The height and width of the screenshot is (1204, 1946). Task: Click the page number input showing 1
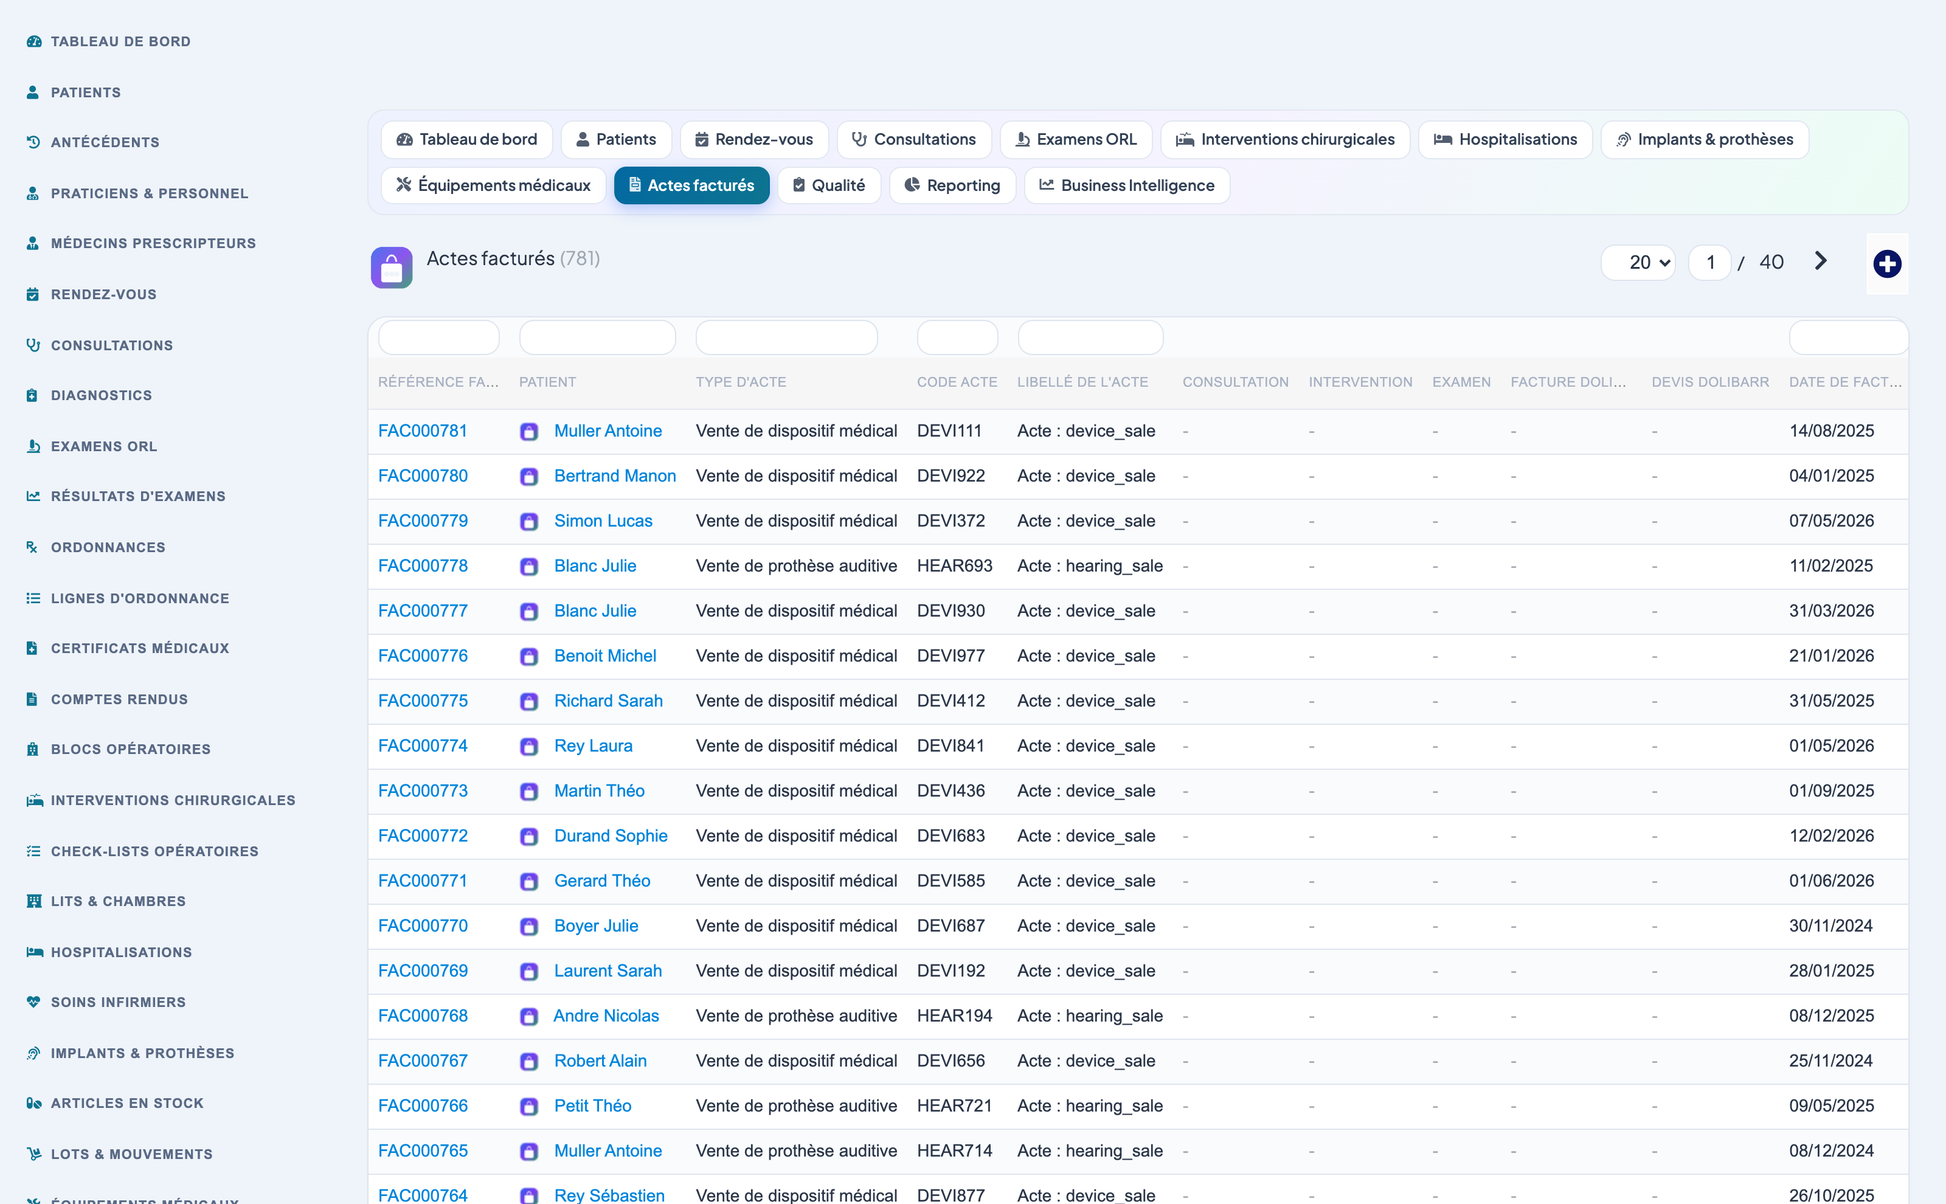(1710, 262)
